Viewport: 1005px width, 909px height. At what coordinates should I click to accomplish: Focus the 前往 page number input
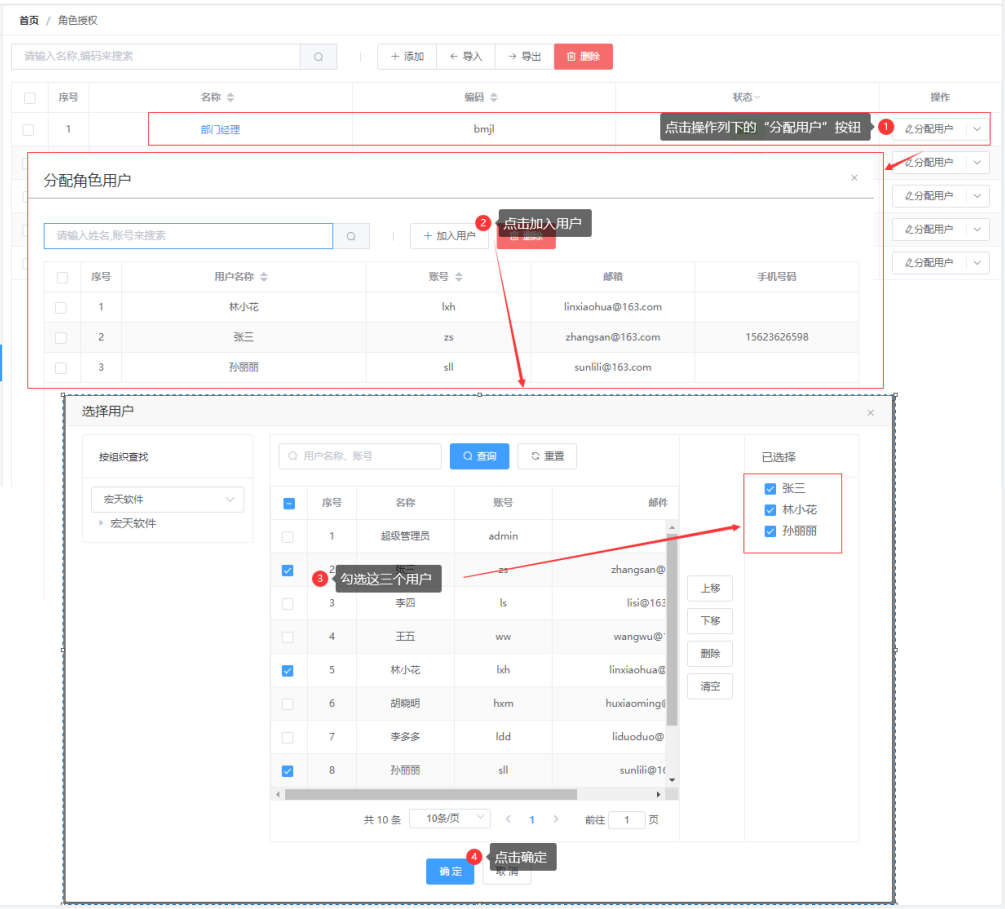[x=626, y=819]
